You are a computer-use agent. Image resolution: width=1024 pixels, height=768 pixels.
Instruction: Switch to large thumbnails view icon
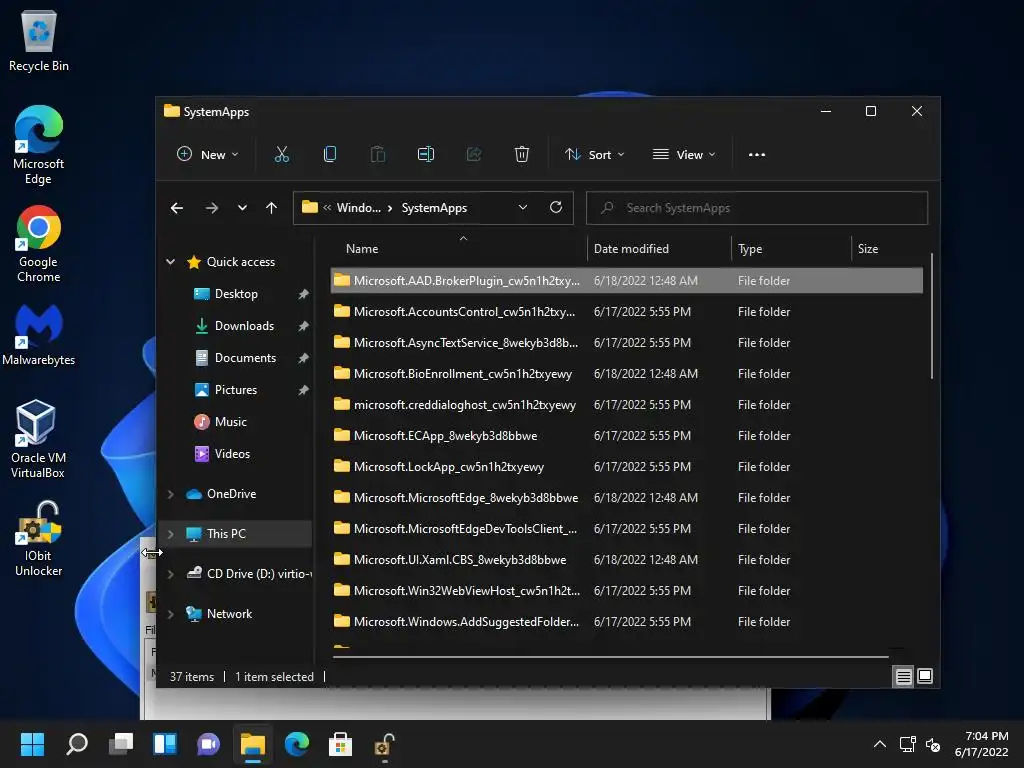coord(925,677)
